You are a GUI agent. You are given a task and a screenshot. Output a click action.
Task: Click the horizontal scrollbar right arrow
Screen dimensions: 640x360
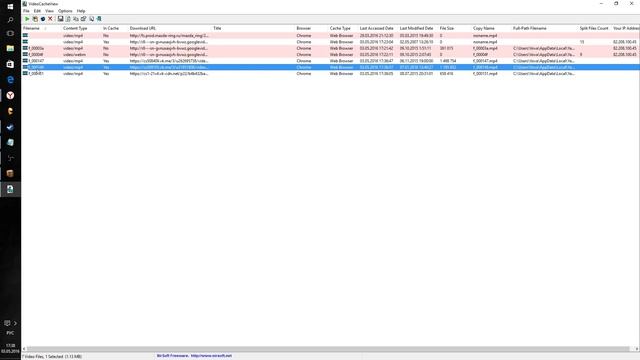click(x=636, y=349)
